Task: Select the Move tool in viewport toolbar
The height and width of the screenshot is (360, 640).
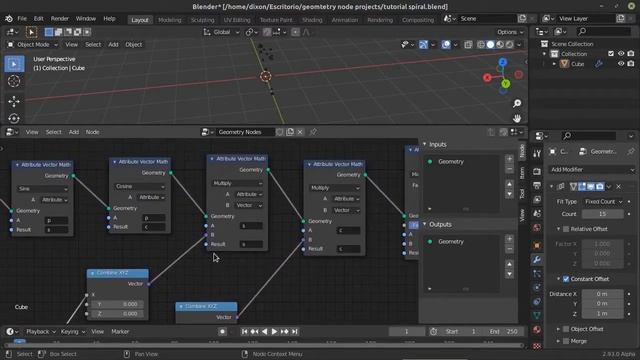Action: (x=14, y=101)
